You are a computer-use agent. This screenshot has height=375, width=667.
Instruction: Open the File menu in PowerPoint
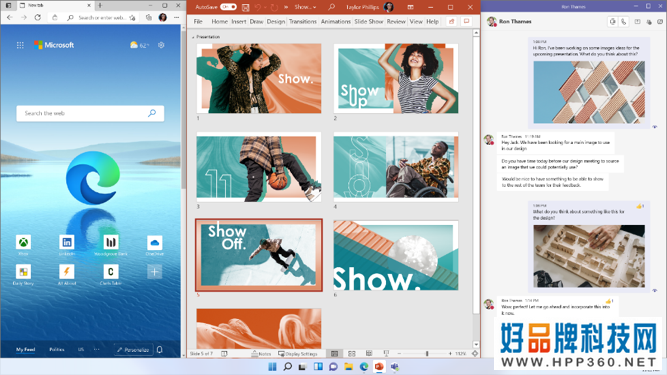198,21
